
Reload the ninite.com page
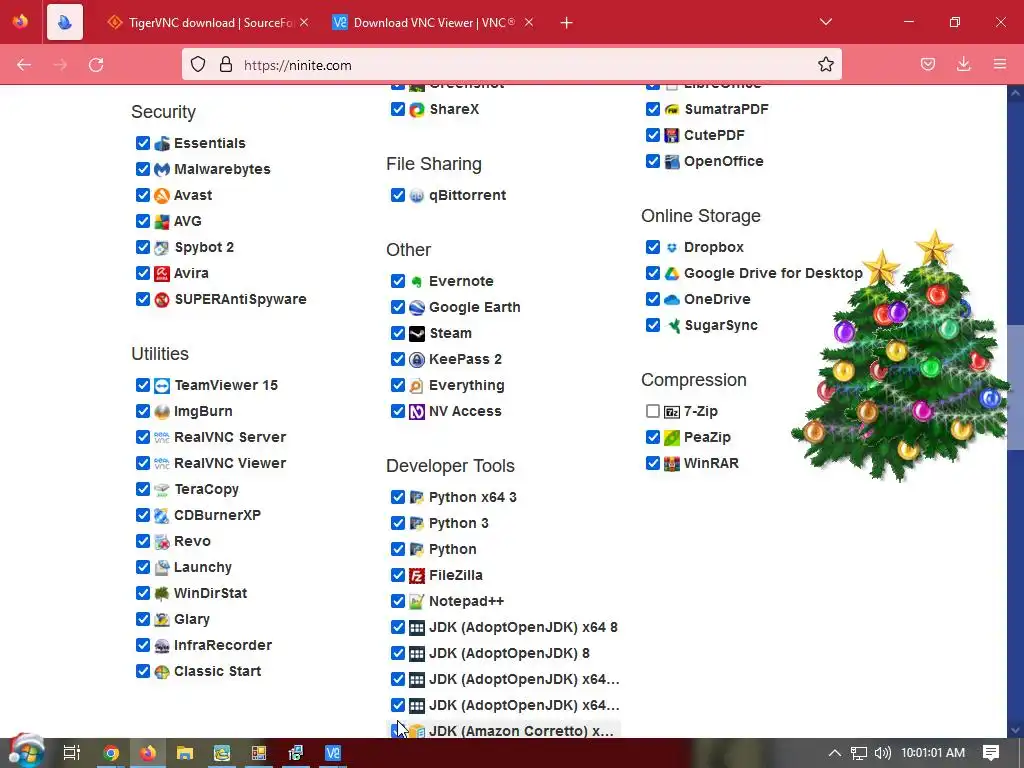click(x=96, y=65)
